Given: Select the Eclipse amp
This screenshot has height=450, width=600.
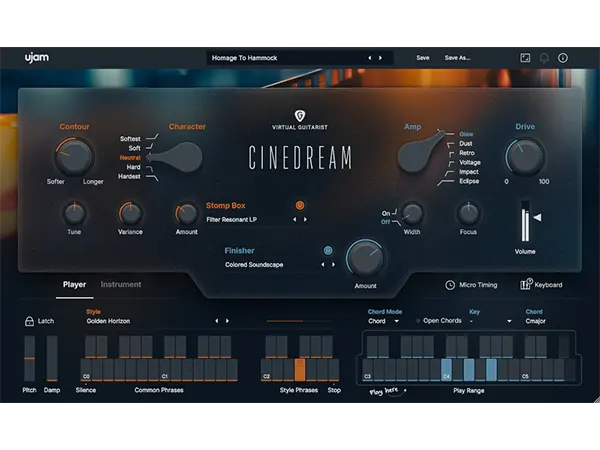Looking at the screenshot, I should click(469, 181).
